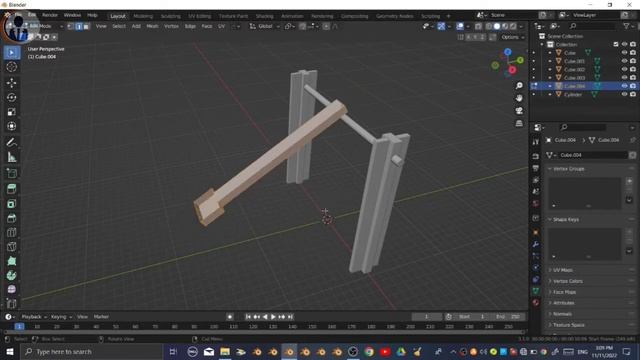Open the Window menu
Image resolution: width=640 pixels, height=360 pixels.
72,15
